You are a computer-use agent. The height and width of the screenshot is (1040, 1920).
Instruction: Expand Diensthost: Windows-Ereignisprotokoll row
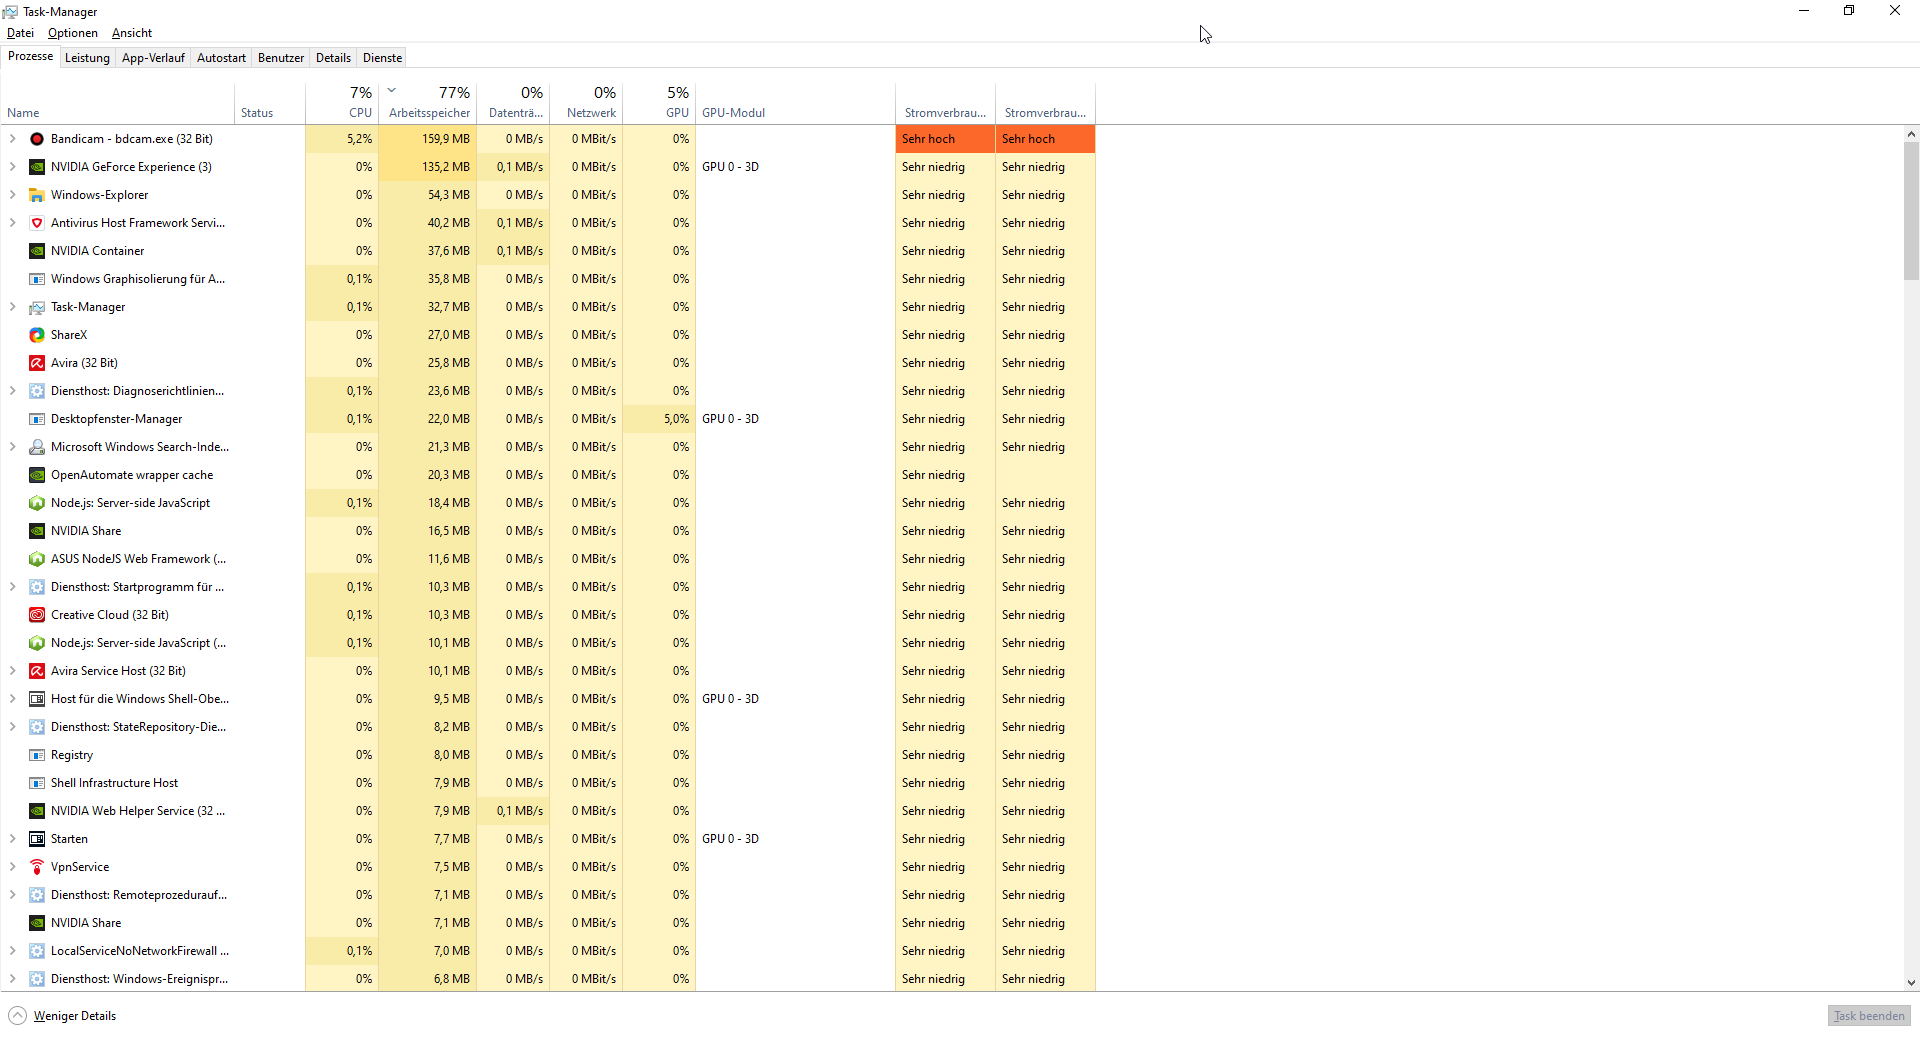tap(13, 979)
